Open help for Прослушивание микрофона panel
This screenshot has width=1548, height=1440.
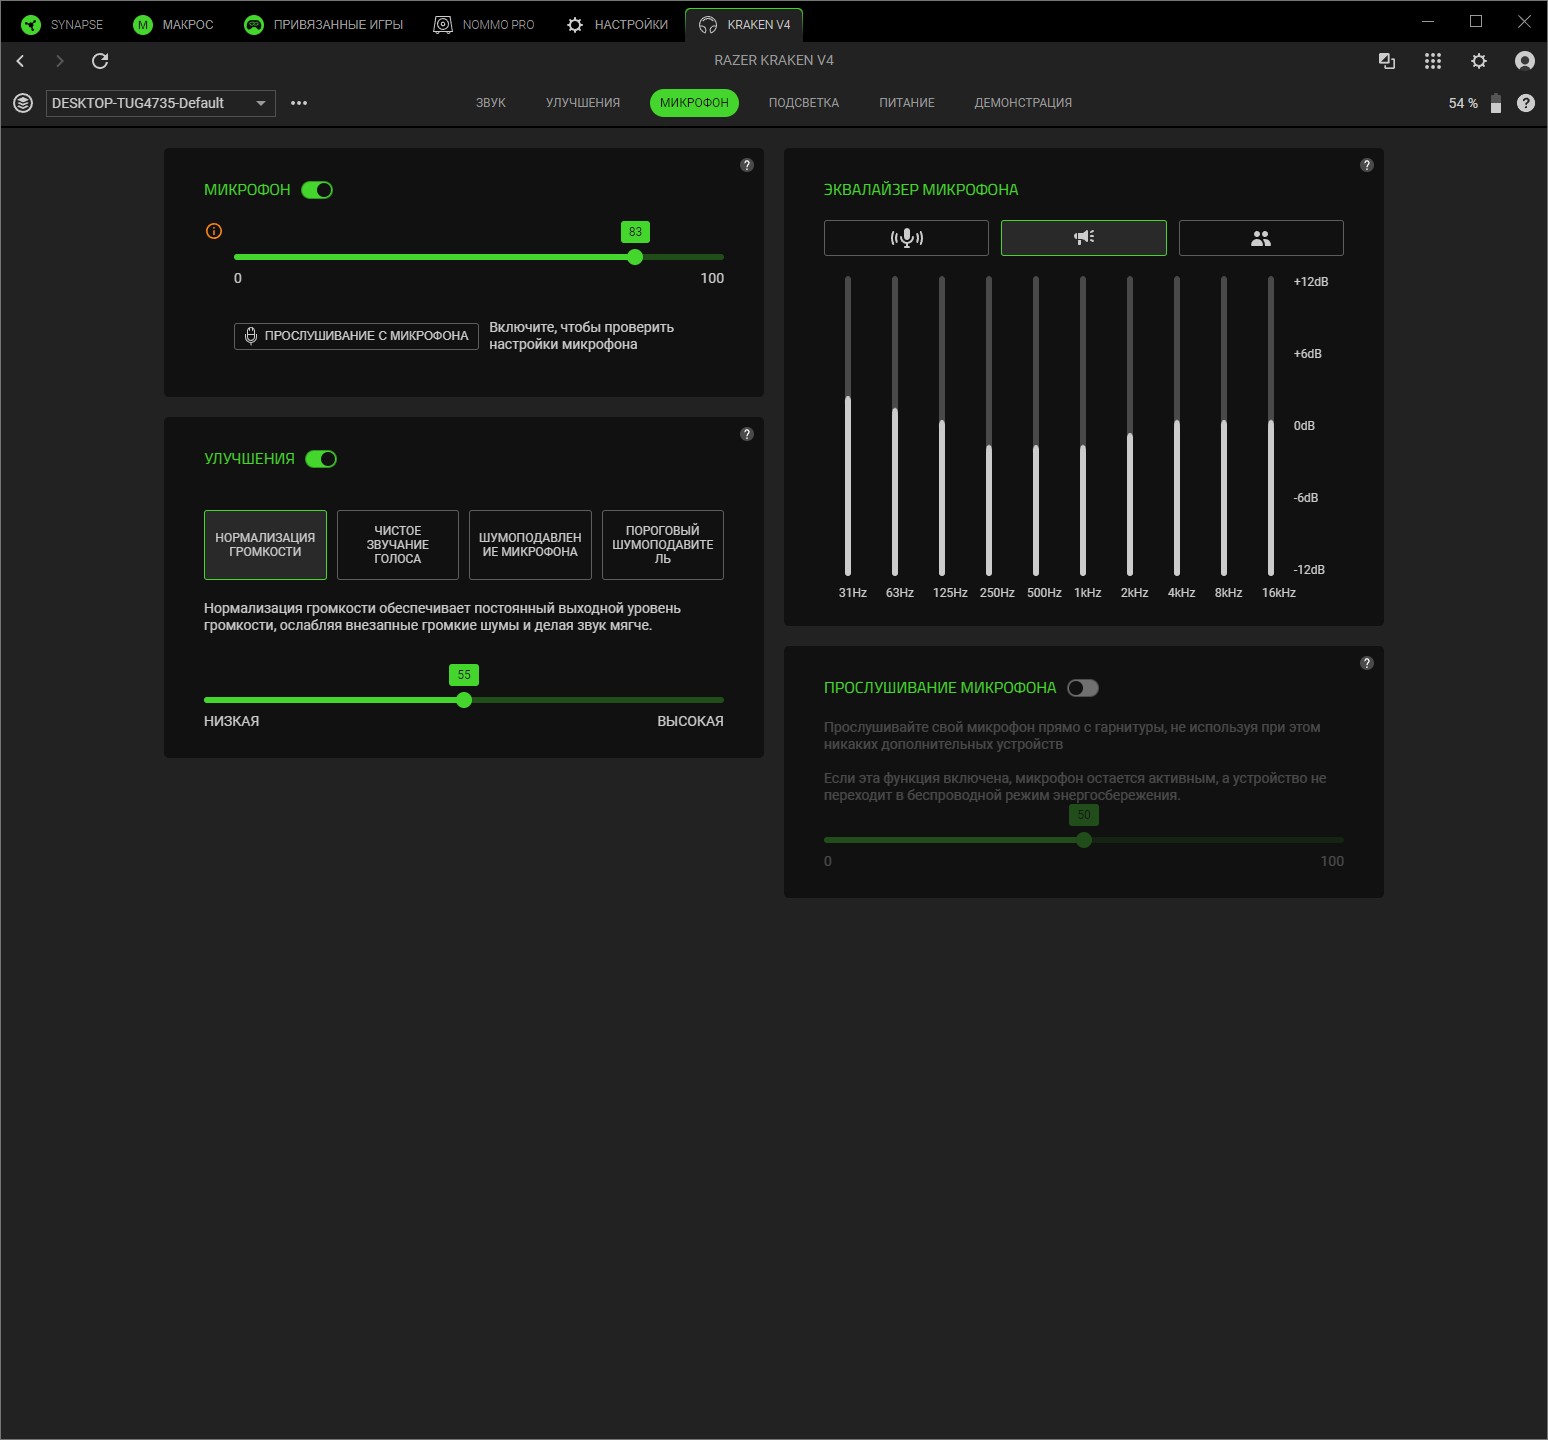click(1367, 663)
